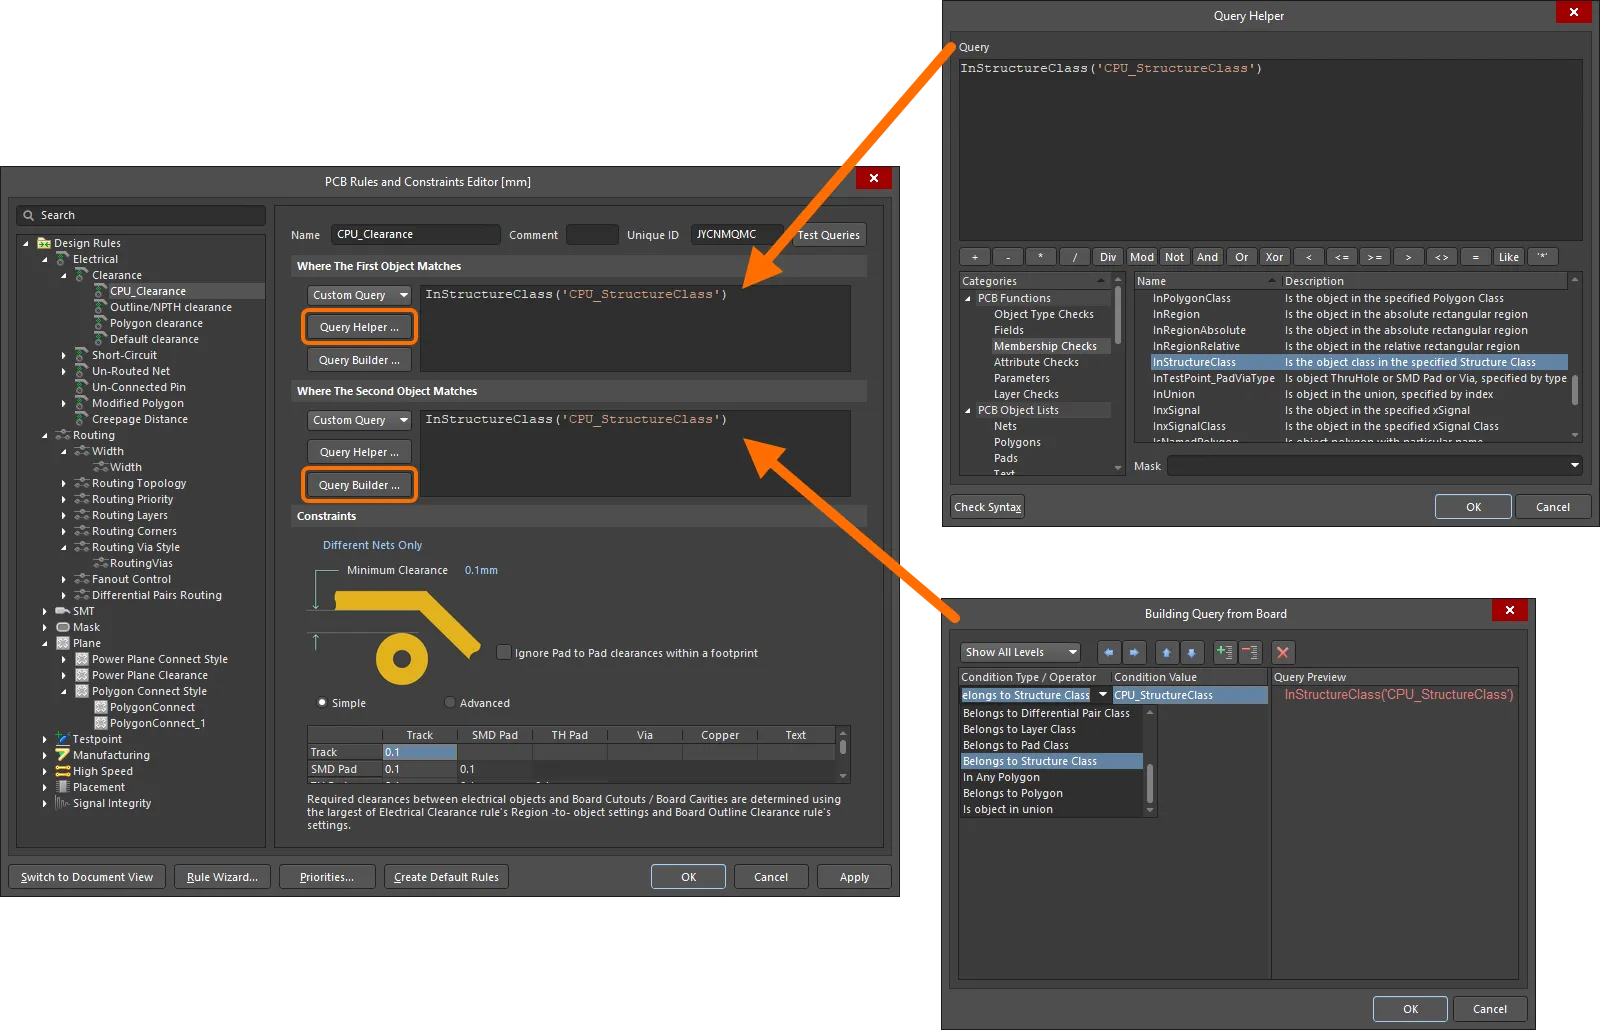Click the Signal Integrity category icon
The image size is (1600, 1030).
pos(63,803)
